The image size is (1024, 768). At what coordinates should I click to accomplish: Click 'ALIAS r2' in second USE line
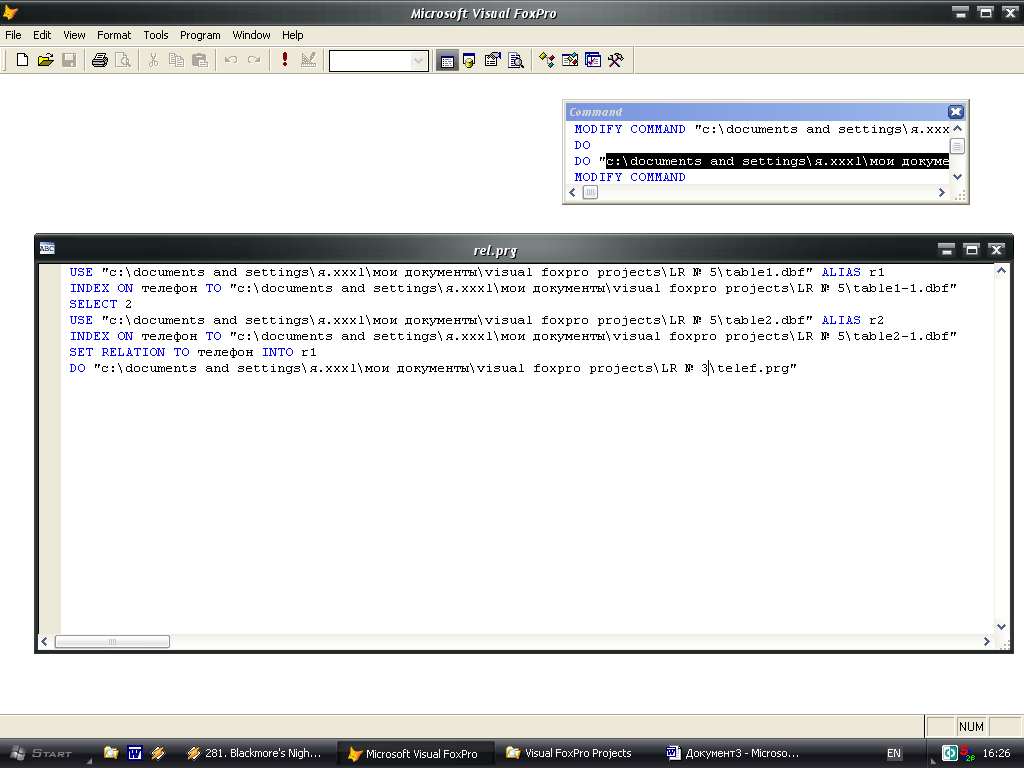pyautogui.click(x=853, y=321)
